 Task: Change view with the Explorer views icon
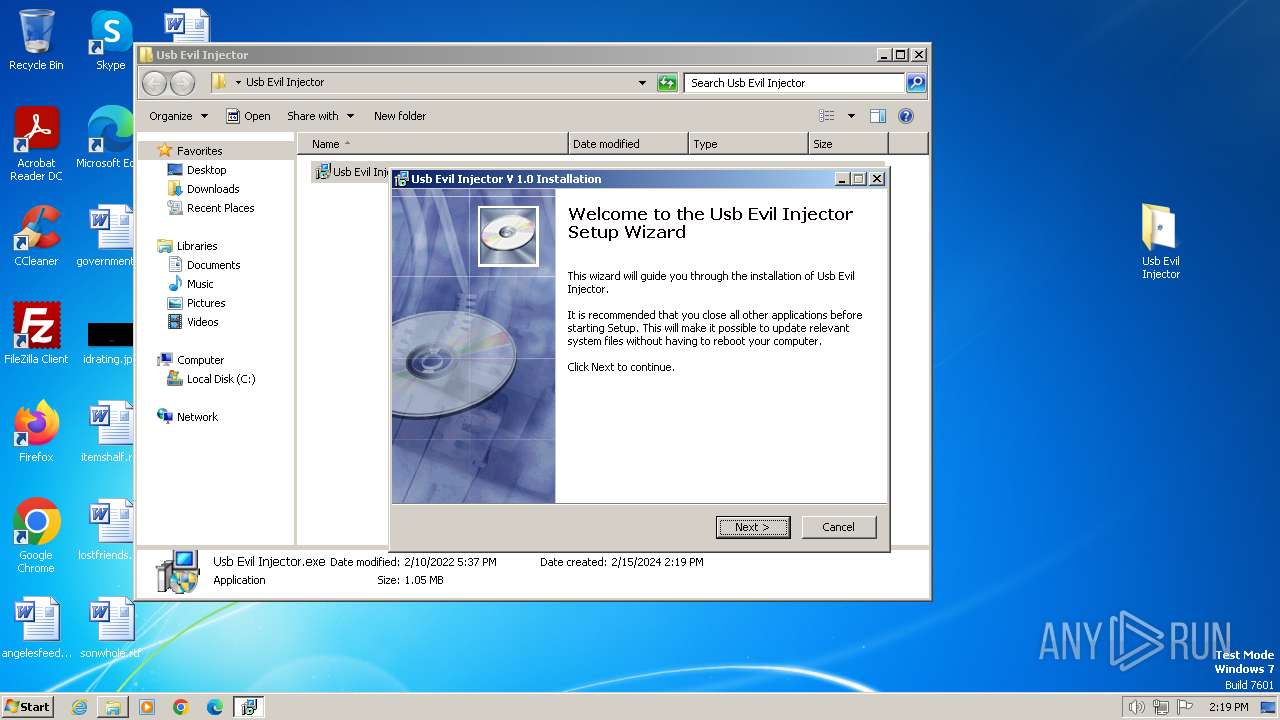826,116
